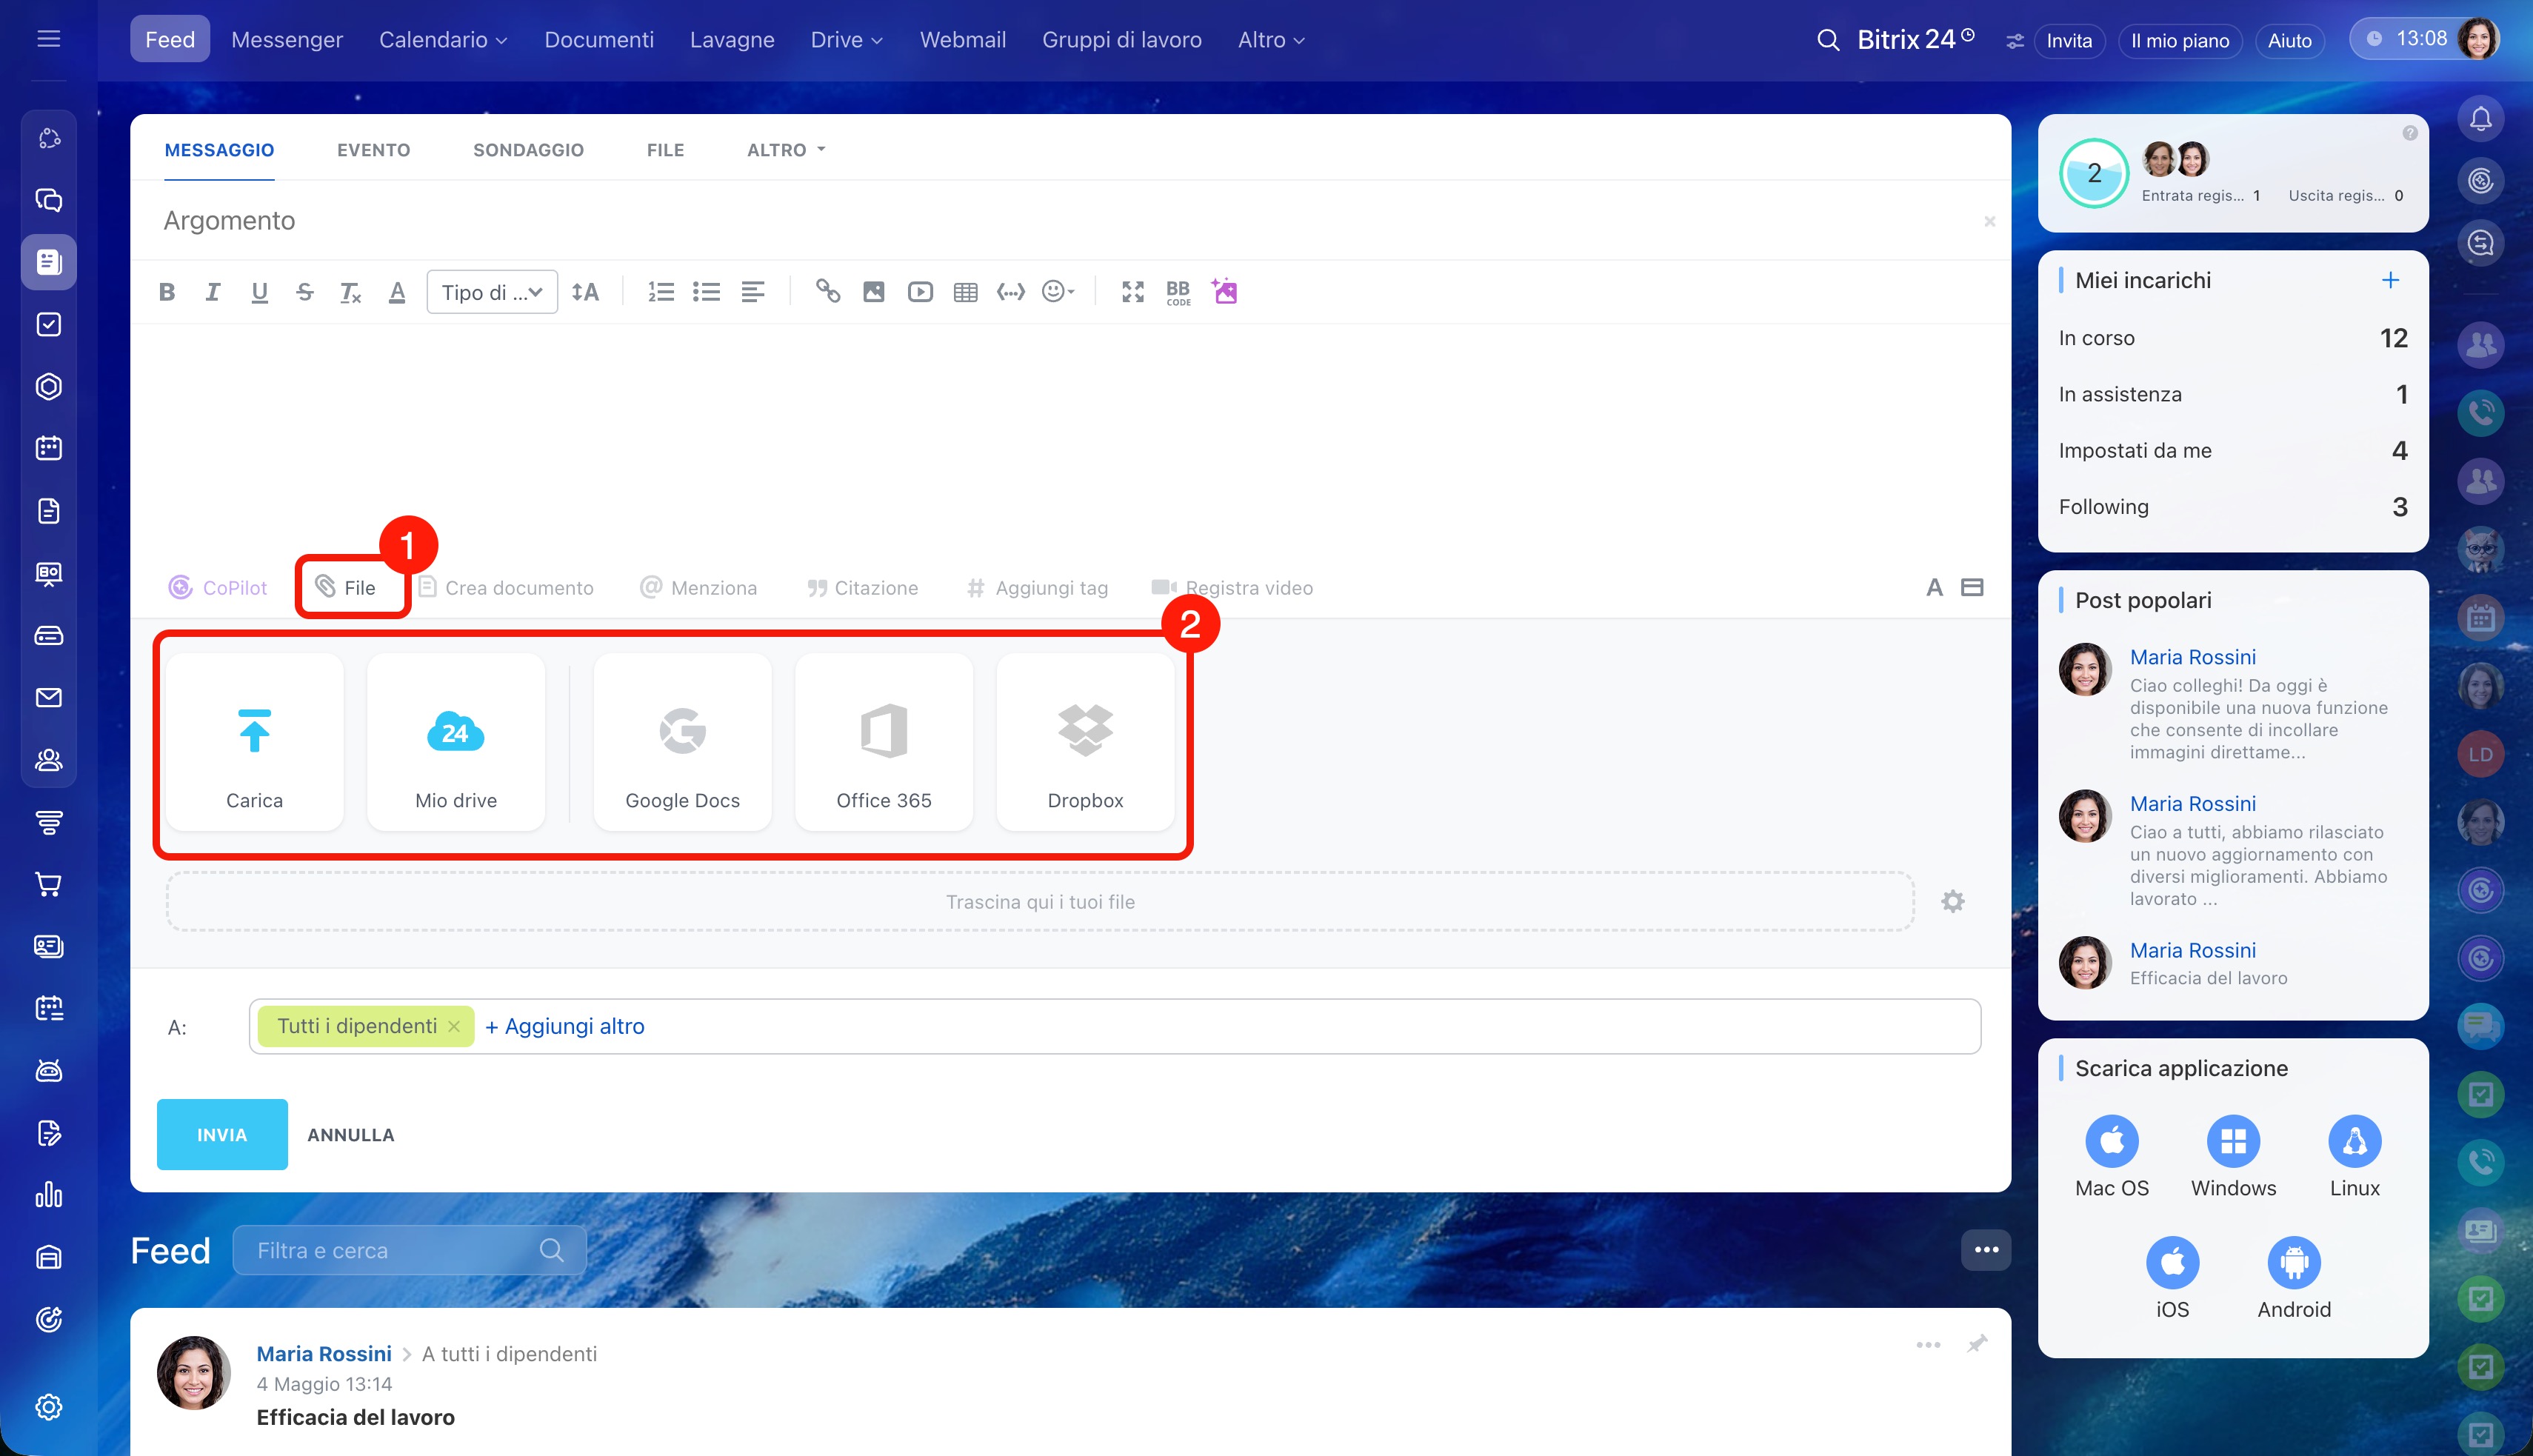Open the emoji picker dropdown
Screen dimensions: 2533x1456
coord(1058,292)
